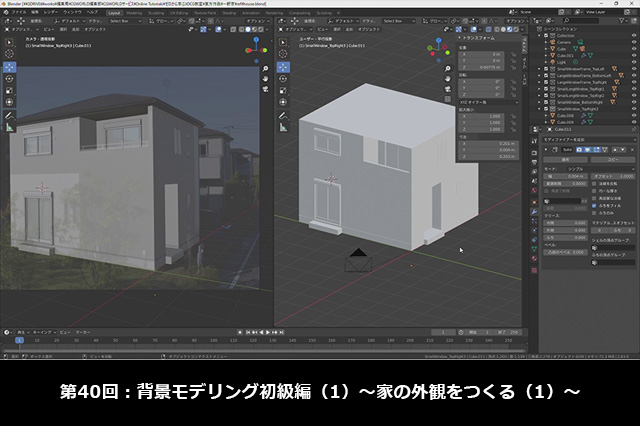Select the Annotate tool in left viewport
Image resolution: width=640 pixels, height=426 pixels.
point(10,116)
